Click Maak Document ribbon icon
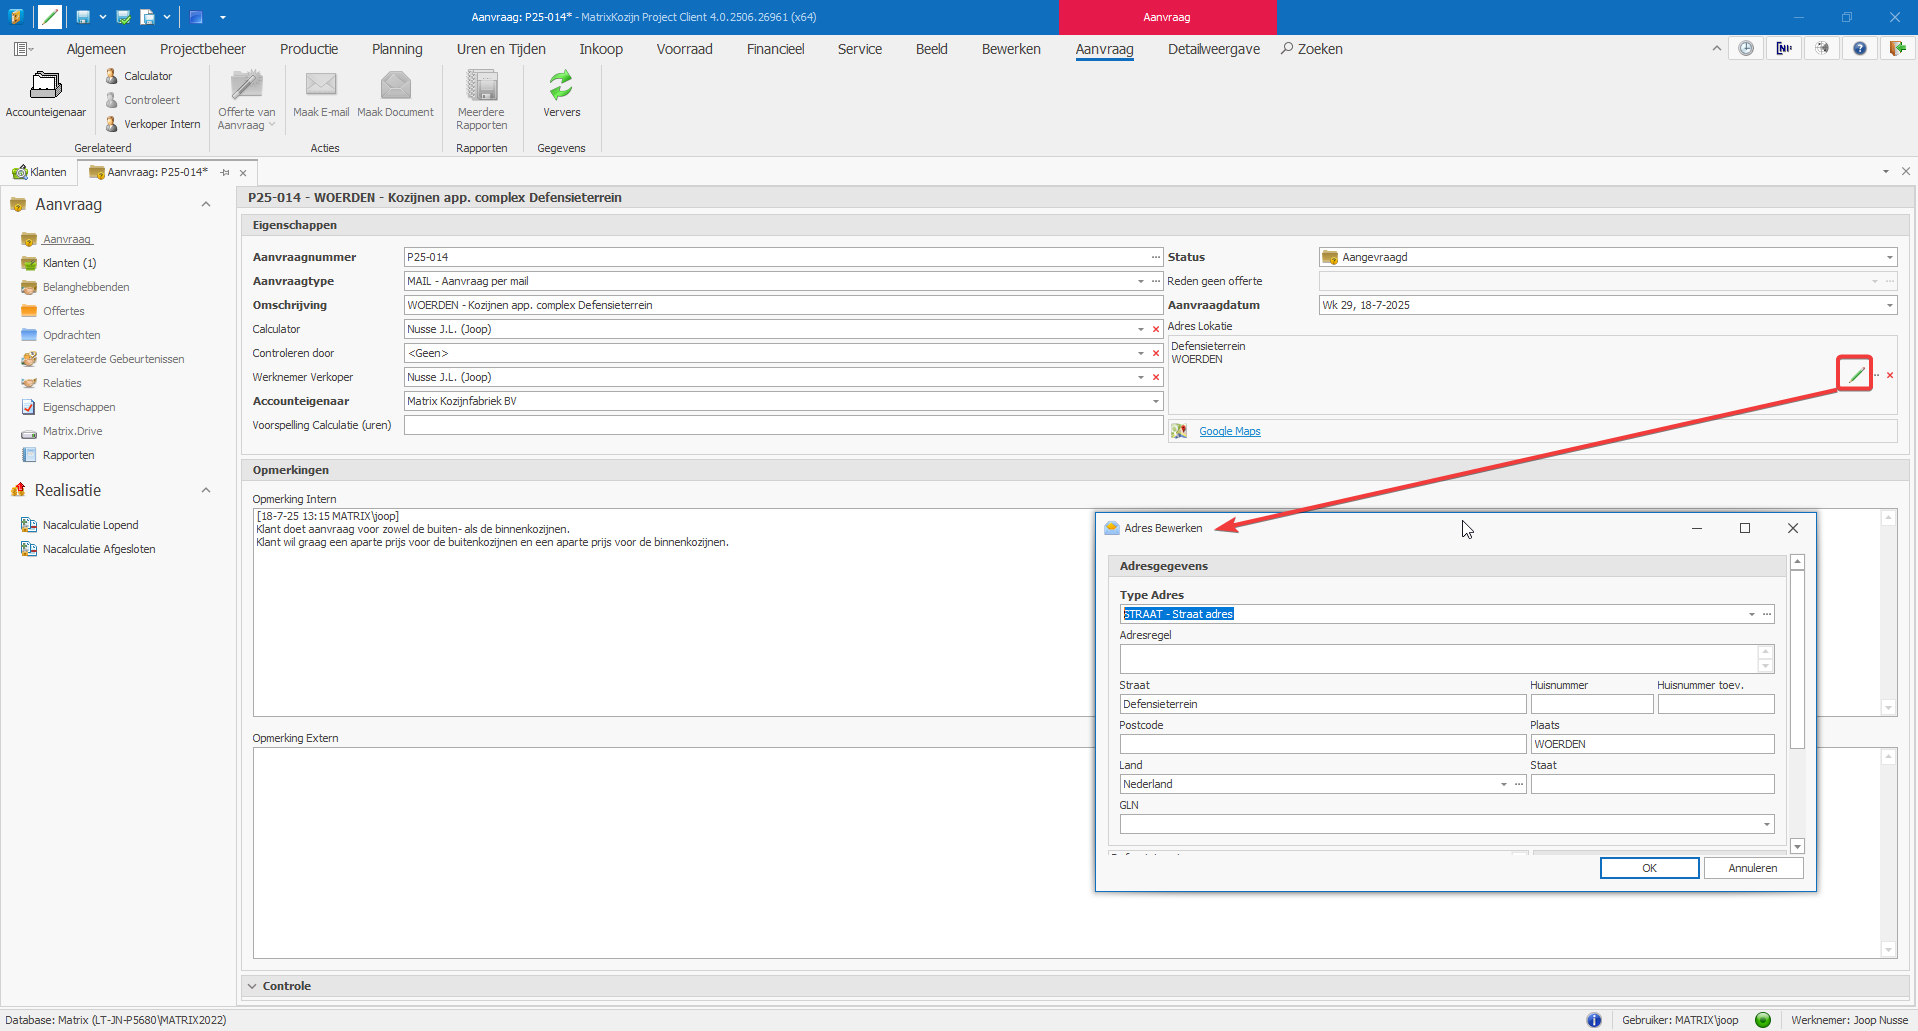The width and height of the screenshot is (1918, 1031). coord(395,94)
